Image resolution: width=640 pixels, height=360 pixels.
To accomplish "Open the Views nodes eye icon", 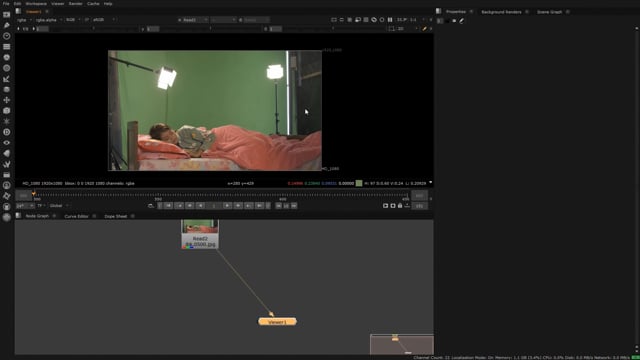I will click(x=7, y=143).
